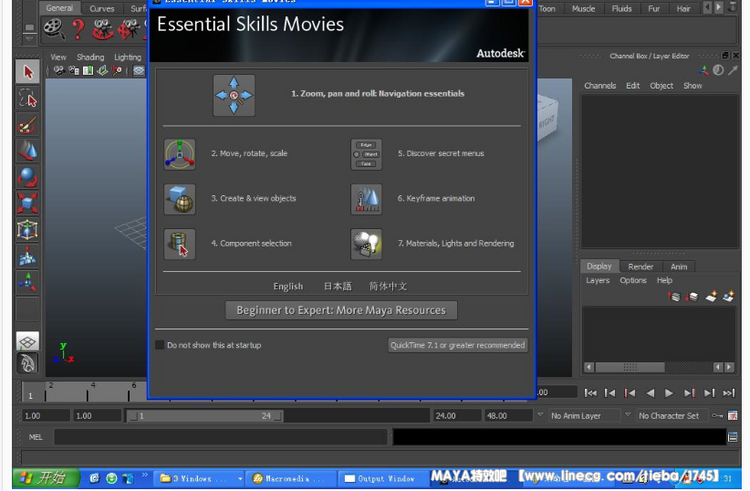Enable 'Do not show this at startup'
The image size is (750, 491).
point(160,345)
